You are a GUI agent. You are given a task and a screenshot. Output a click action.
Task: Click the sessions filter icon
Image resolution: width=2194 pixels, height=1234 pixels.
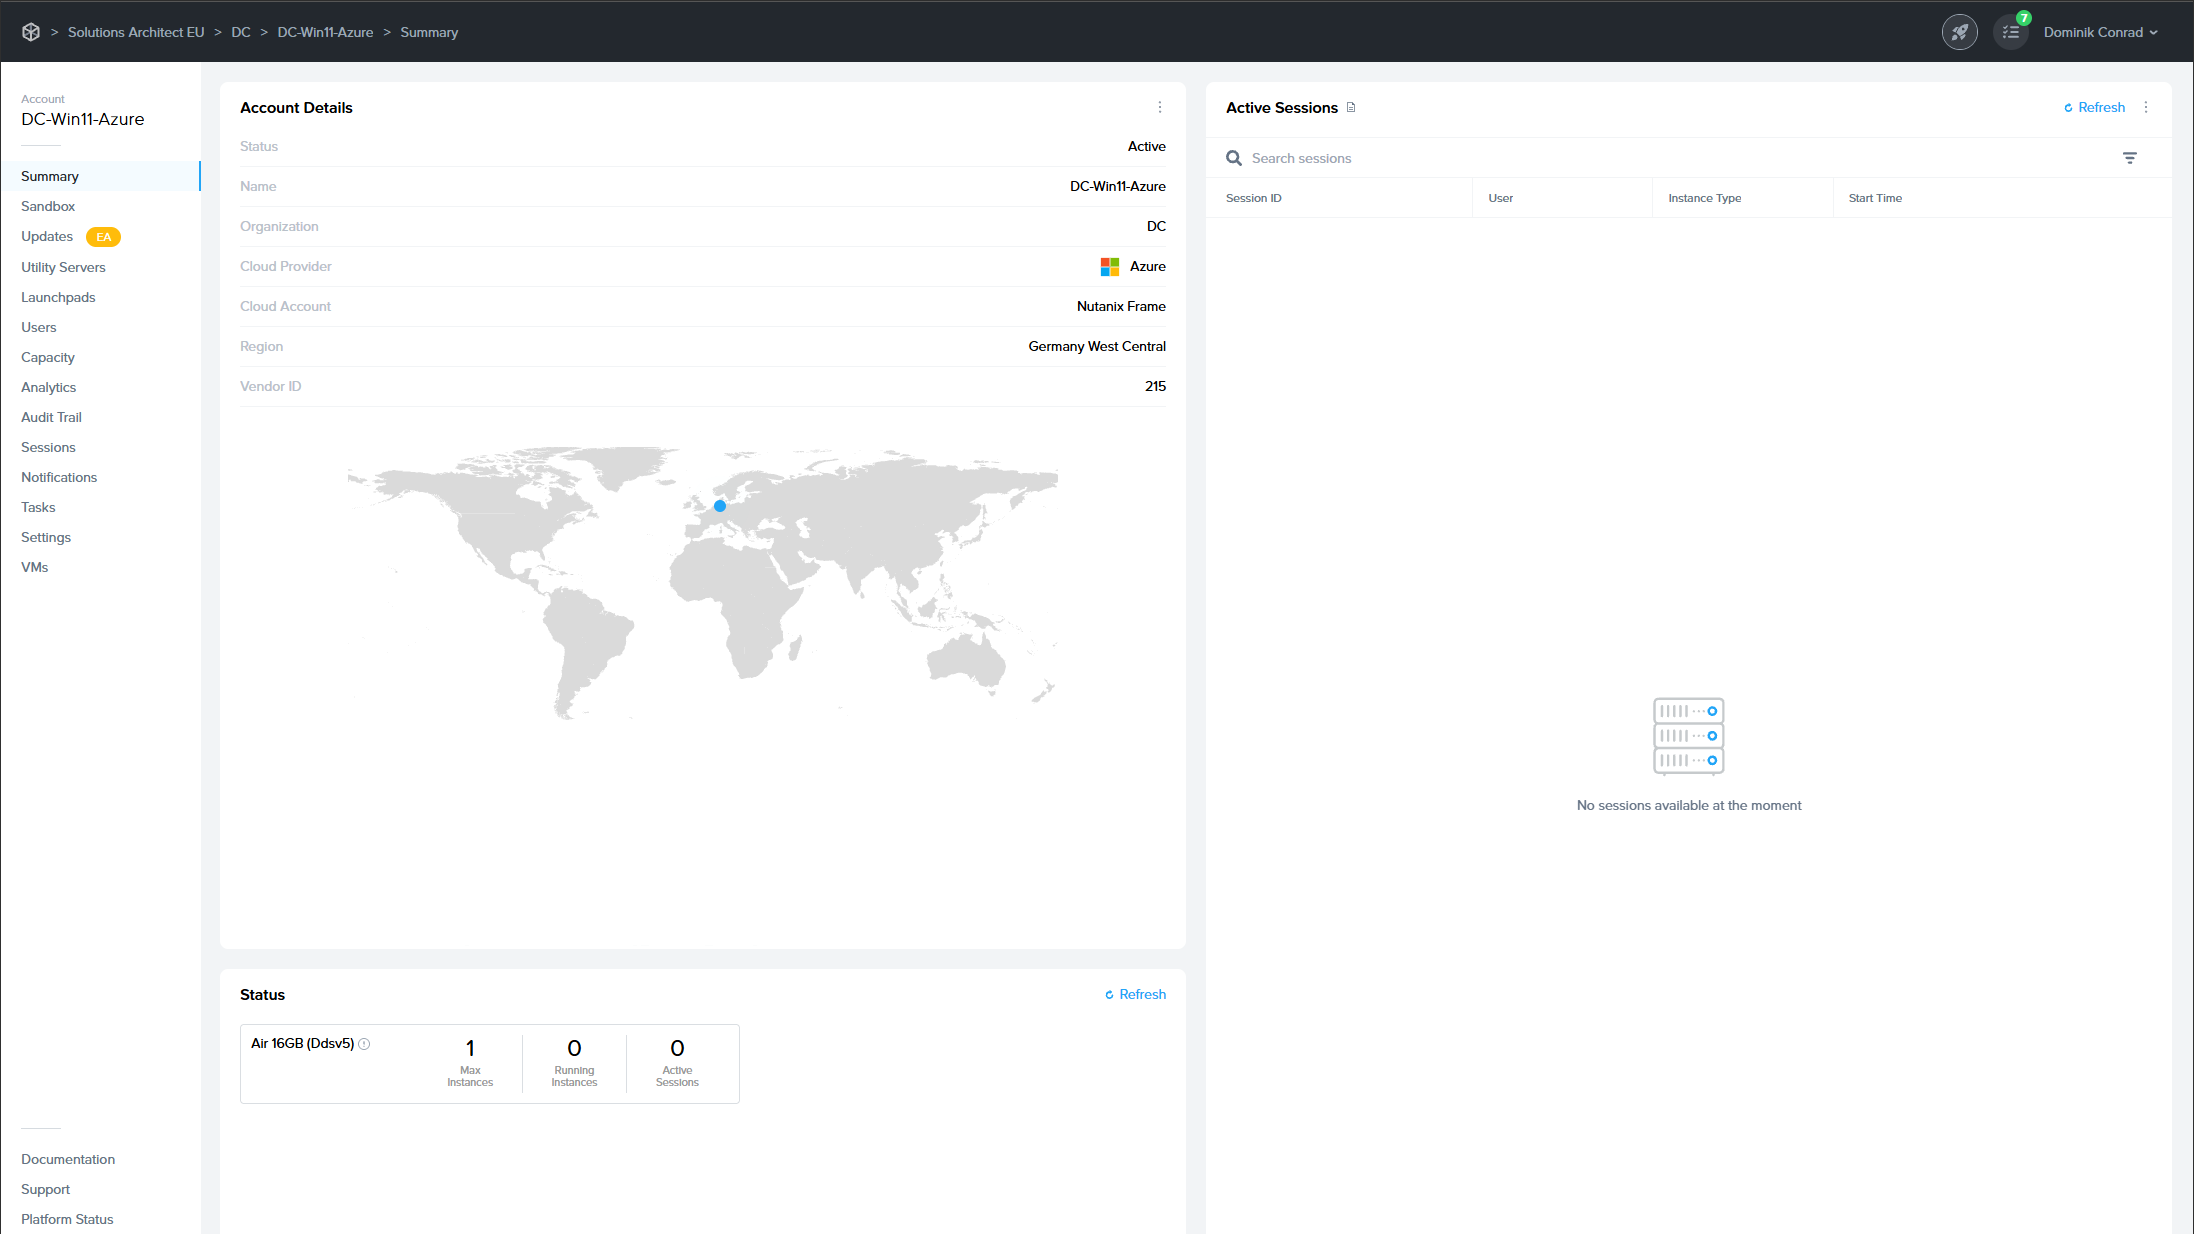[2129, 158]
